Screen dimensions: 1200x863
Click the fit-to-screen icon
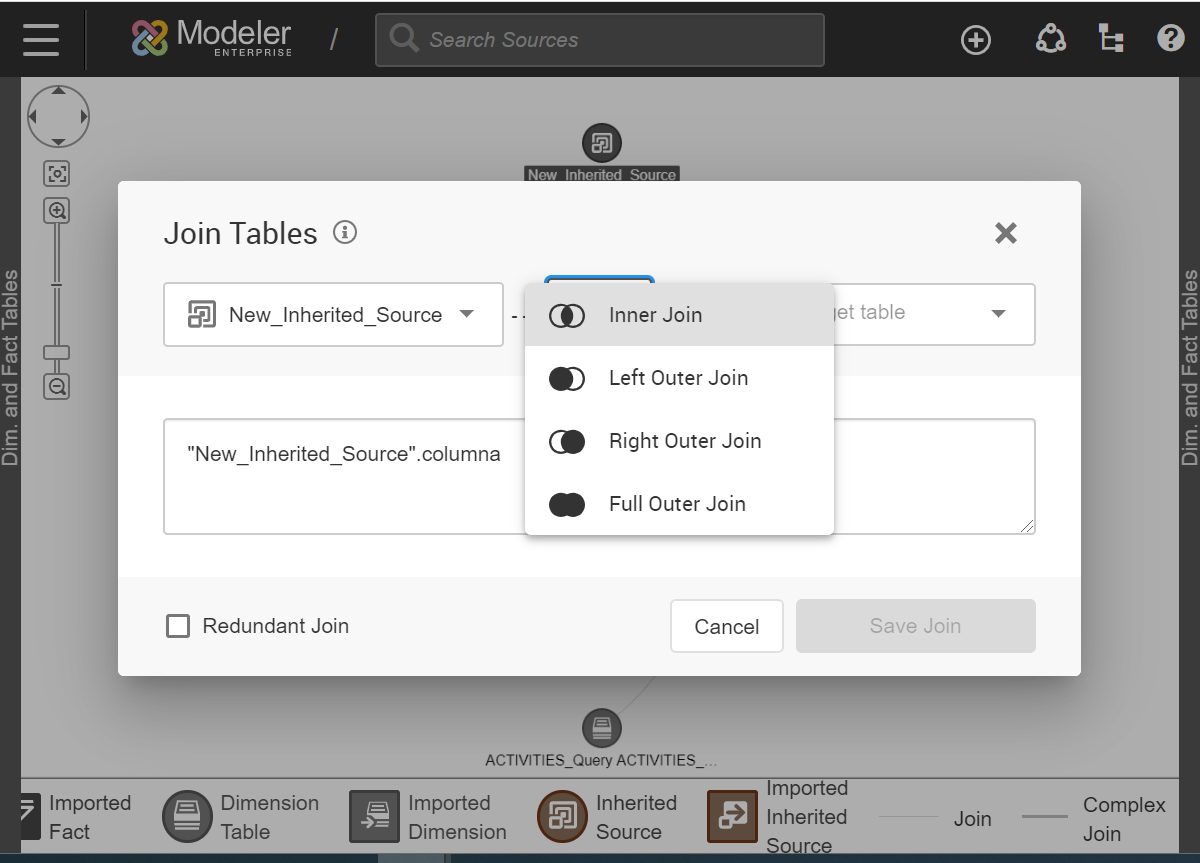pyautogui.click(x=57, y=174)
